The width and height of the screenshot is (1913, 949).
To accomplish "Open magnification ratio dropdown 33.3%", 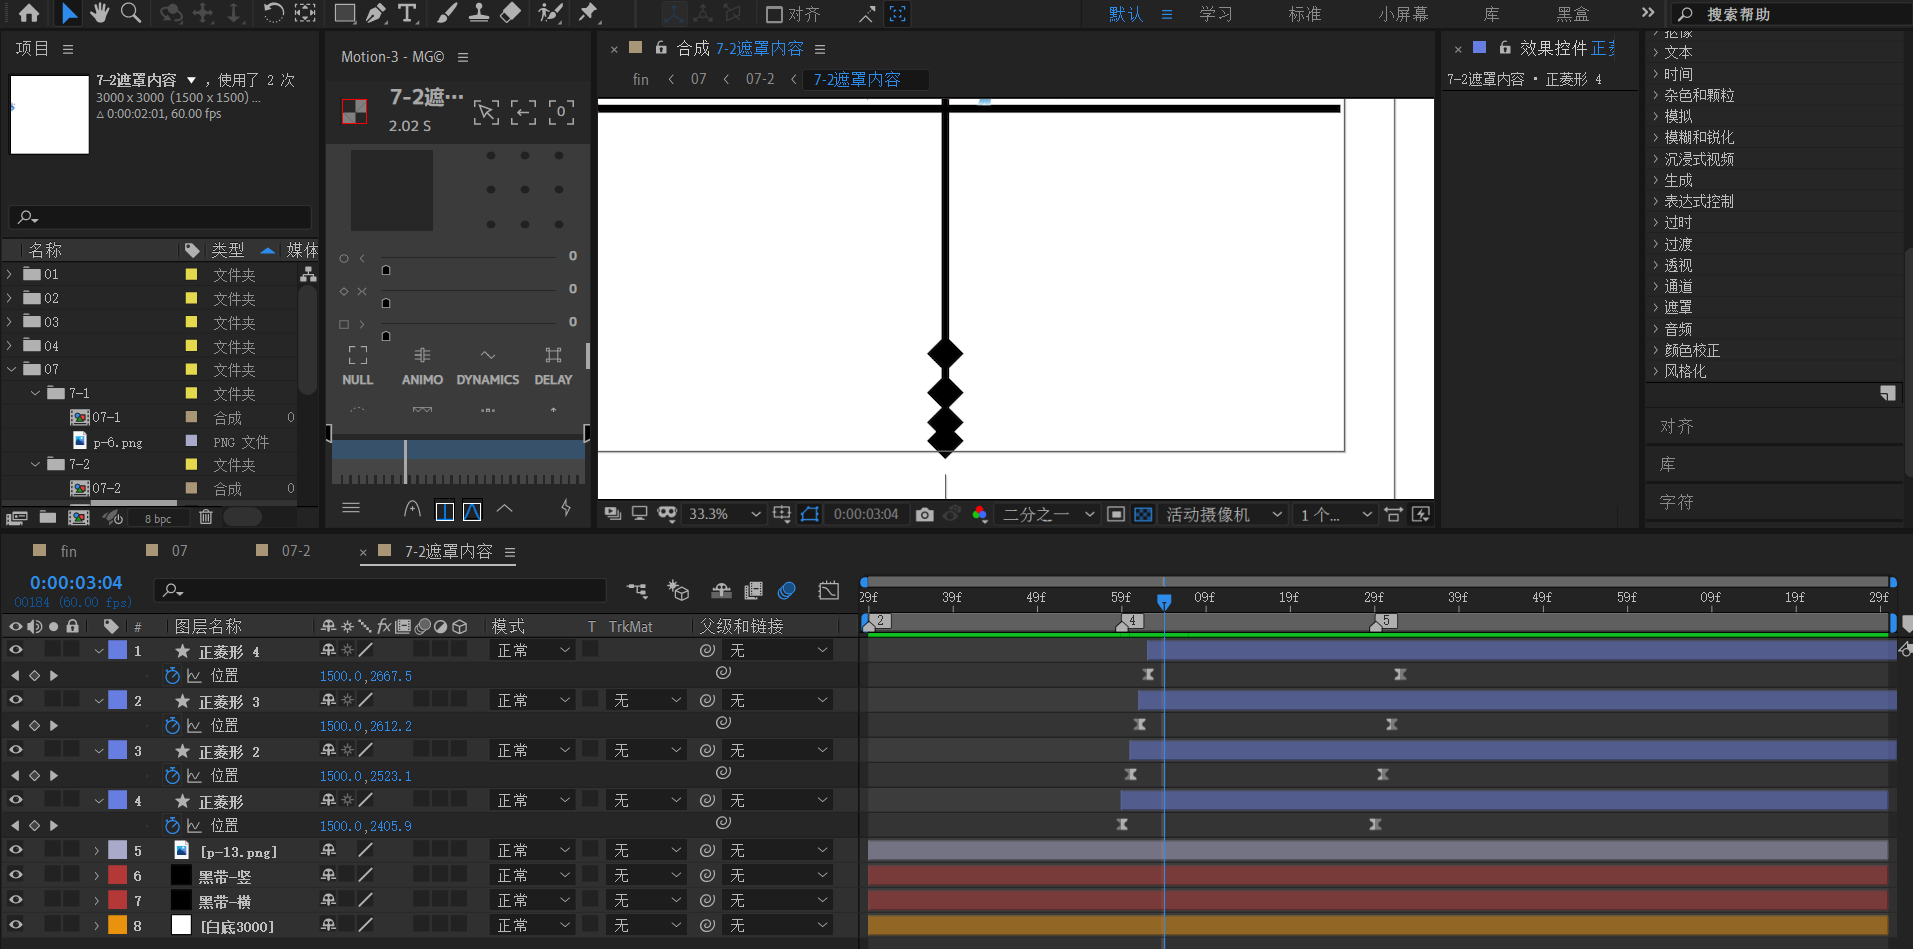I will point(724,514).
